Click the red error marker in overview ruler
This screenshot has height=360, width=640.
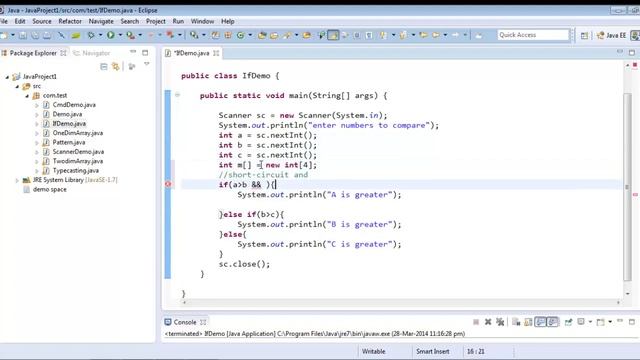[635, 195]
